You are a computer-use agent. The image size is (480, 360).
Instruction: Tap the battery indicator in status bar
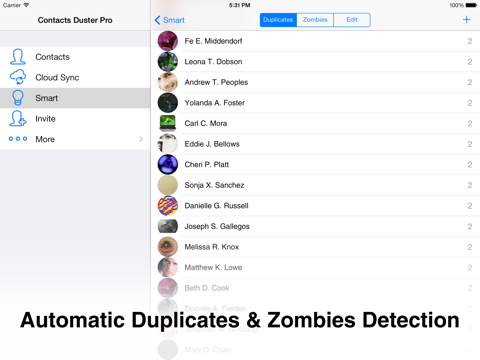coord(471,5)
